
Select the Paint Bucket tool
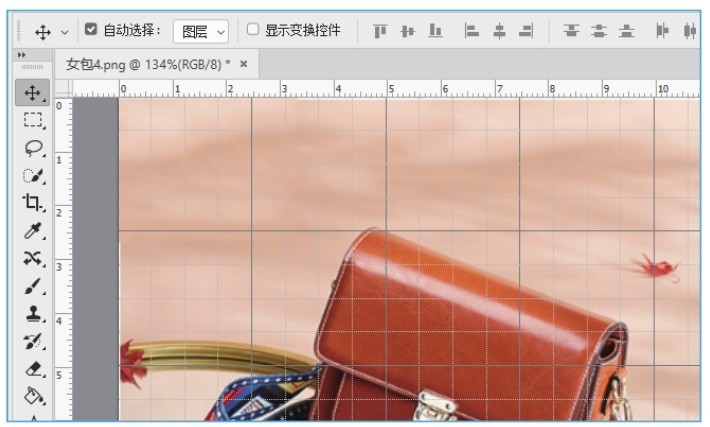(x=33, y=396)
